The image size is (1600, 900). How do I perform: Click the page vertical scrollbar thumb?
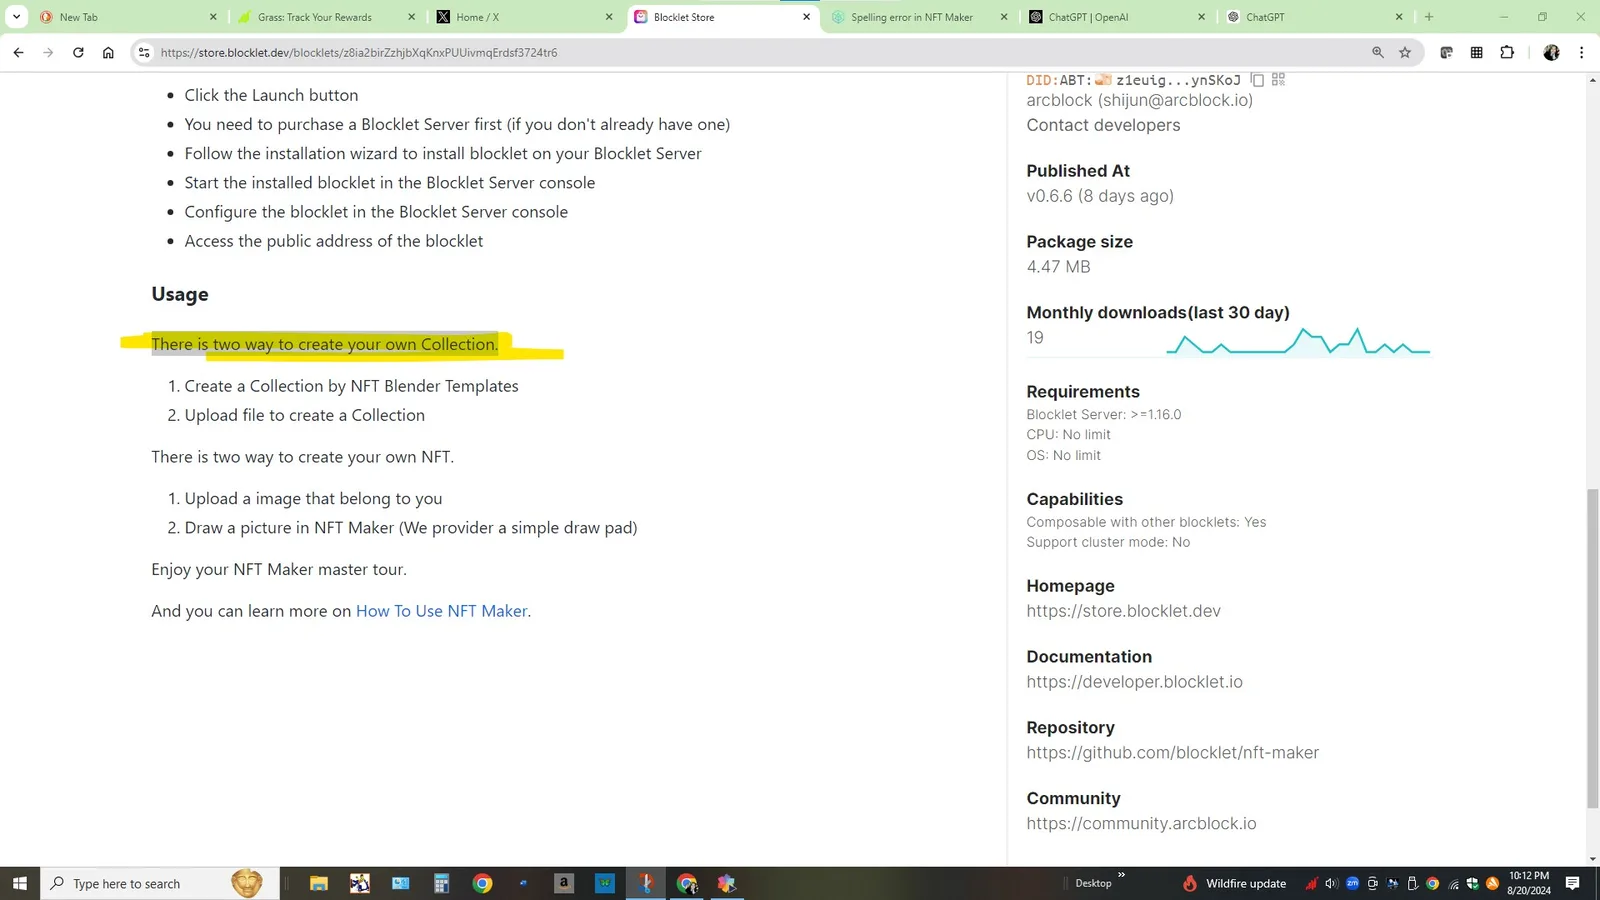click(1592, 648)
